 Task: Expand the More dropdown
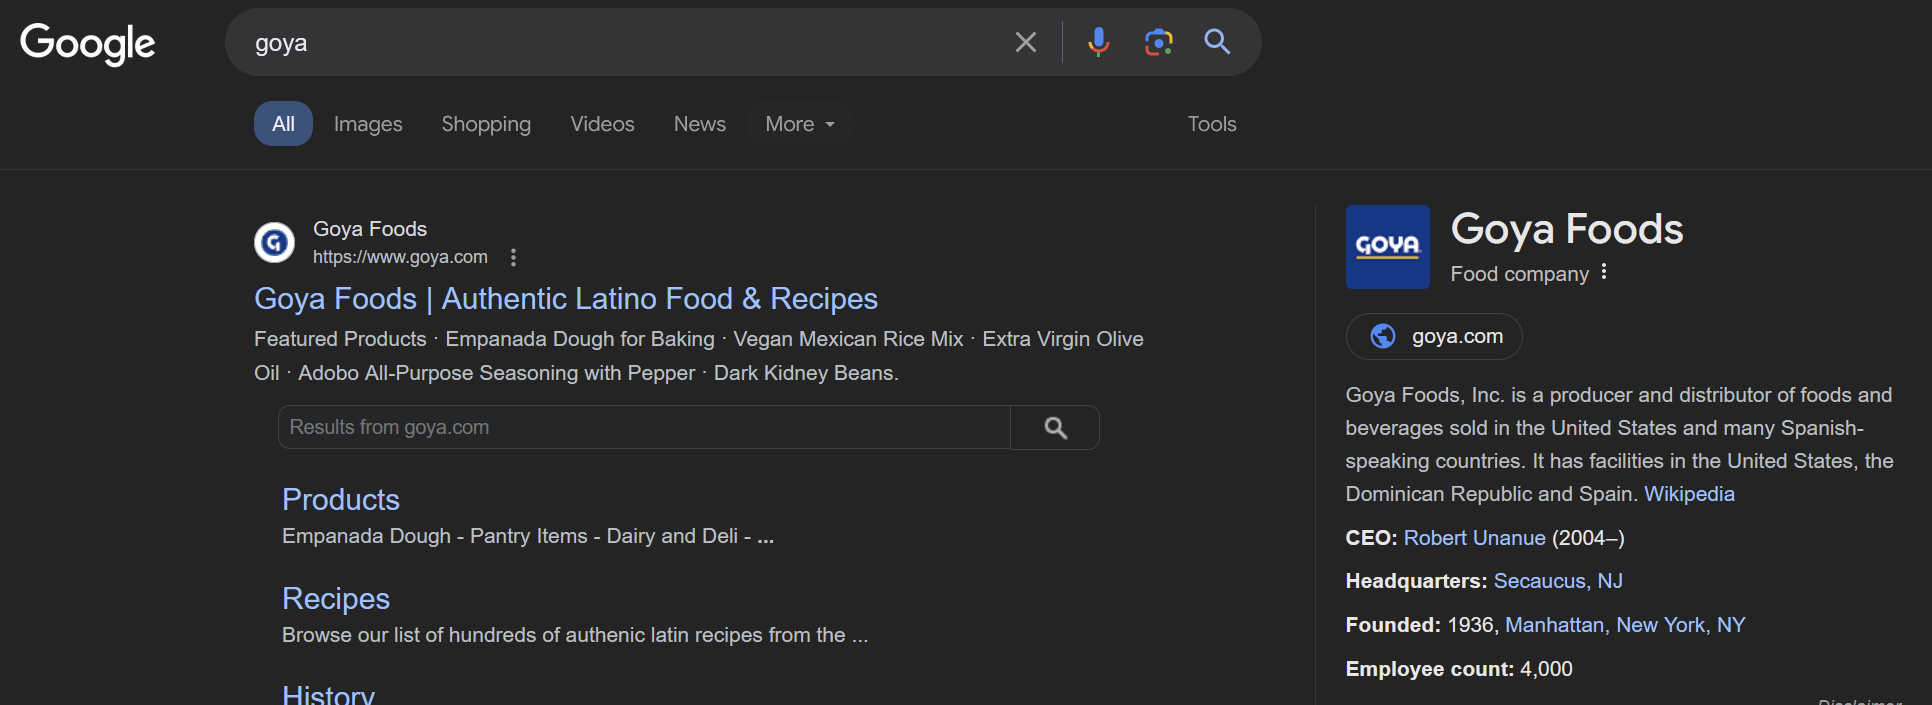(799, 124)
